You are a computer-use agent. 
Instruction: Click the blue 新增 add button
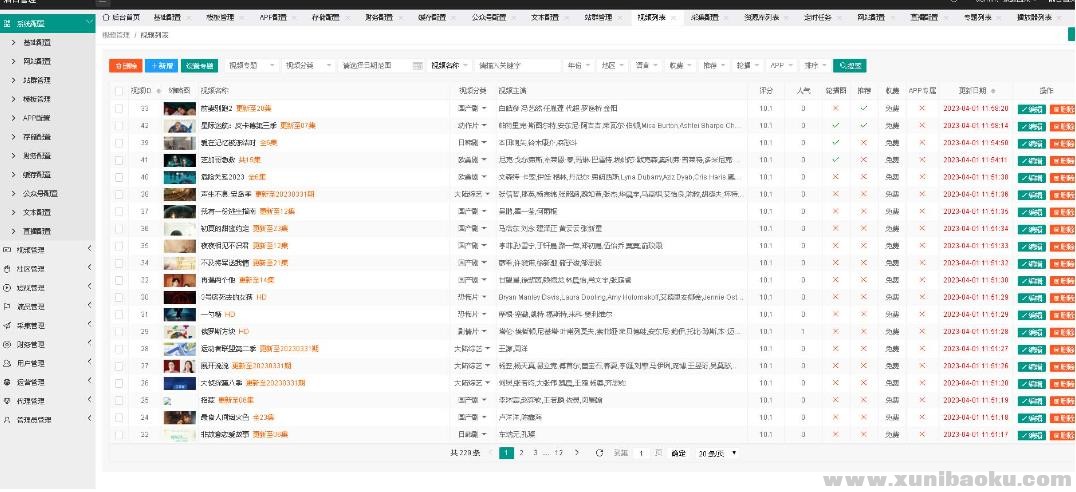pyautogui.click(x=159, y=66)
